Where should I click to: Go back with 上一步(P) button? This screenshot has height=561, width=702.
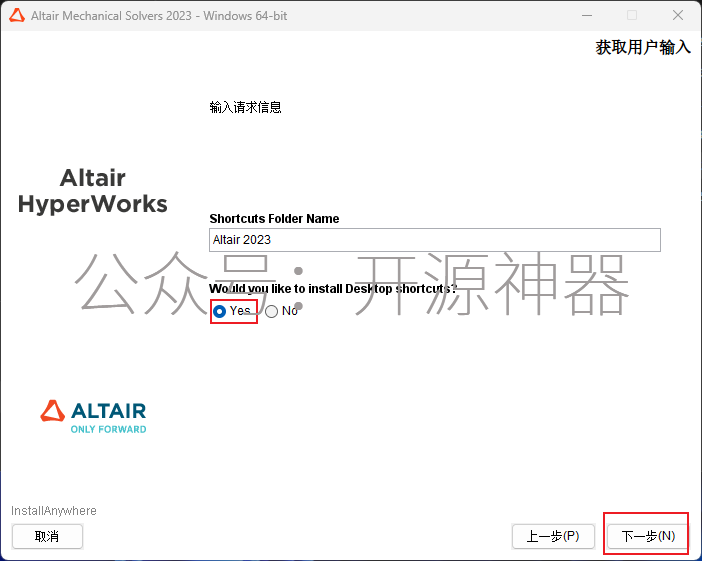pos(553,536)
